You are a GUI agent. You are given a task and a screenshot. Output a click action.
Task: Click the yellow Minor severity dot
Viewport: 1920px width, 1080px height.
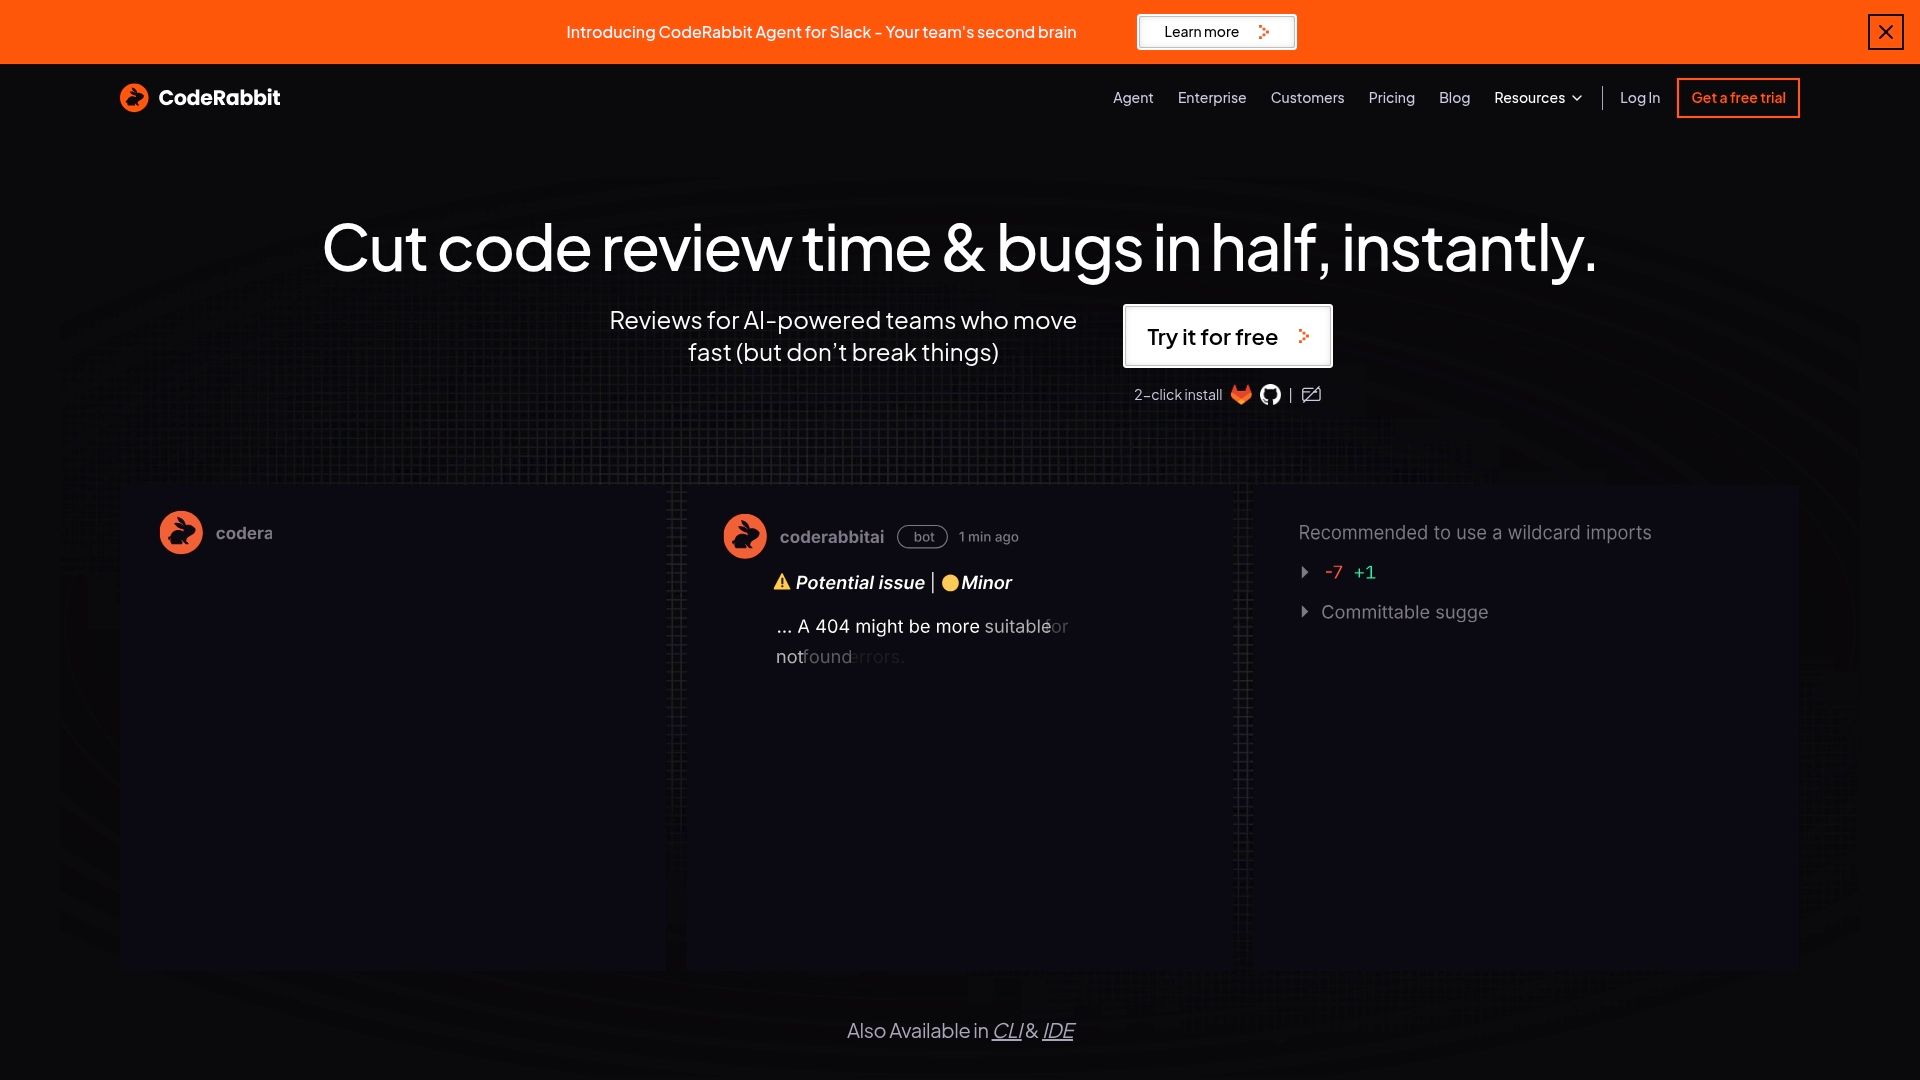click(x=950, y=583)
